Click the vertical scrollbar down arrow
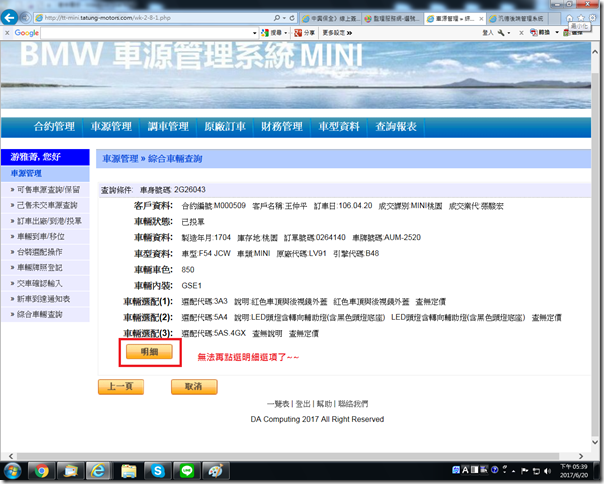 [595, 442]
